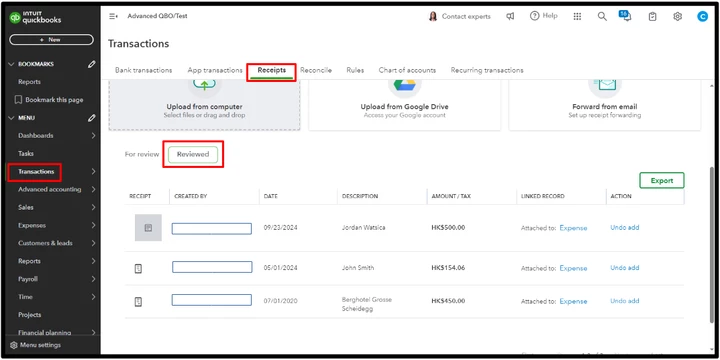The height and width of the screenshot is (360, 720).
Task: Open the notifications icon with badge
Action: coord(625,16)
